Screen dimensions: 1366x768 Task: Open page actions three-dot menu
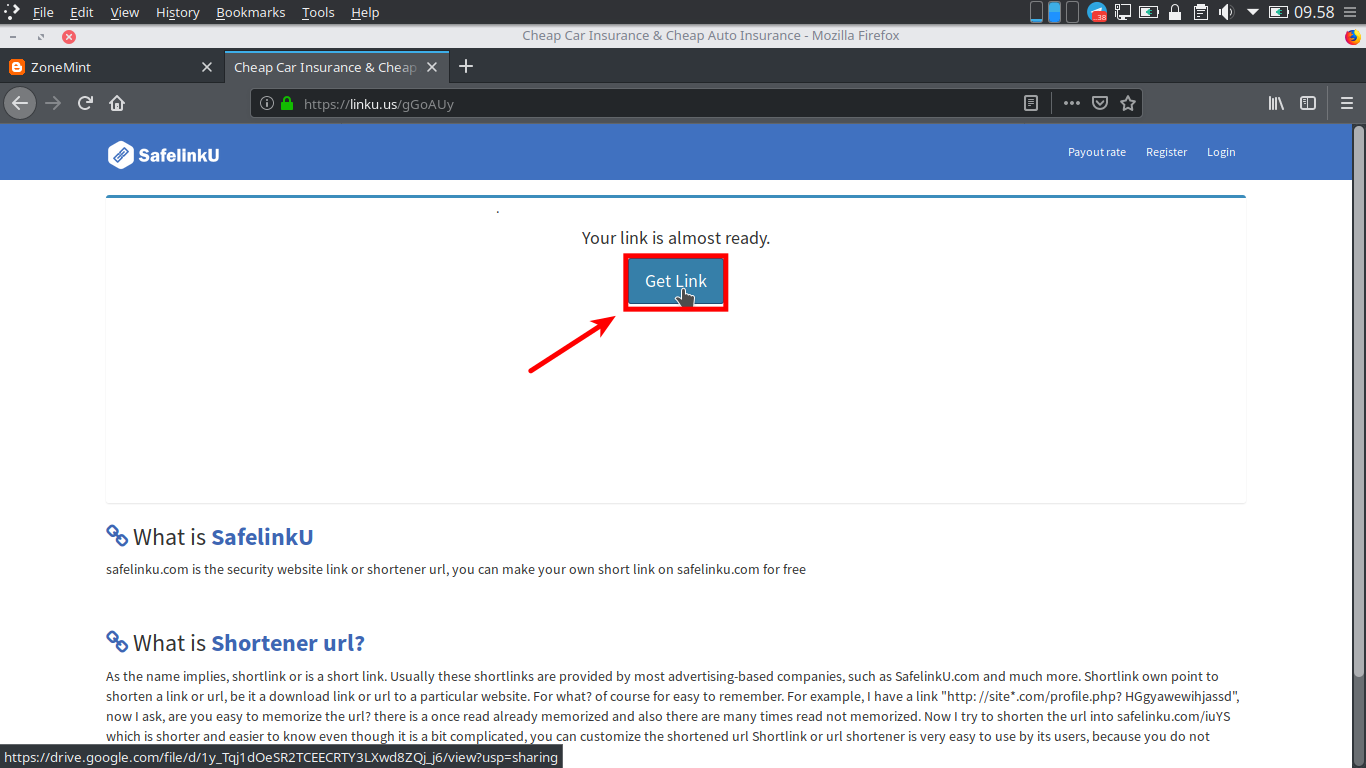[x=1072, y=103]
